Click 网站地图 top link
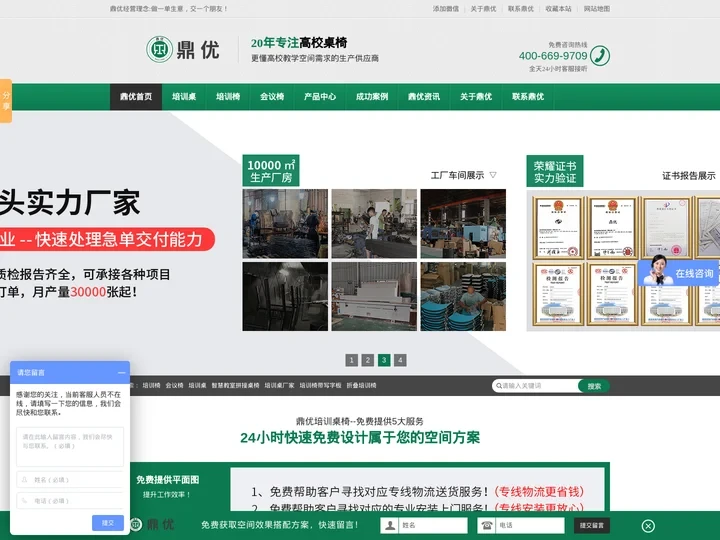The height and width of the screenshot is (540, 720). click(x=597, y=9)
